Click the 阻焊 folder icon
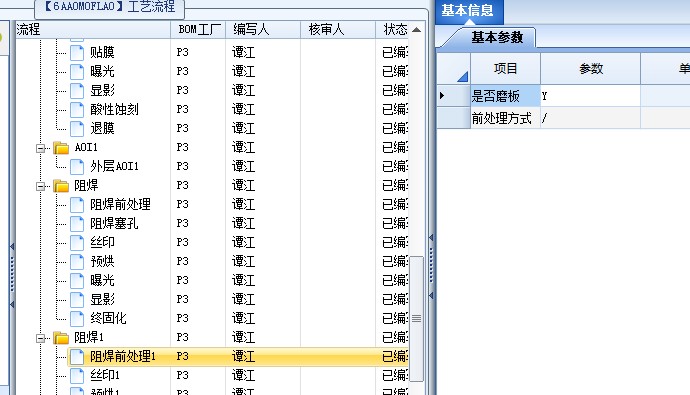Viewport: 690px width, 395px height. pos(61,186)
